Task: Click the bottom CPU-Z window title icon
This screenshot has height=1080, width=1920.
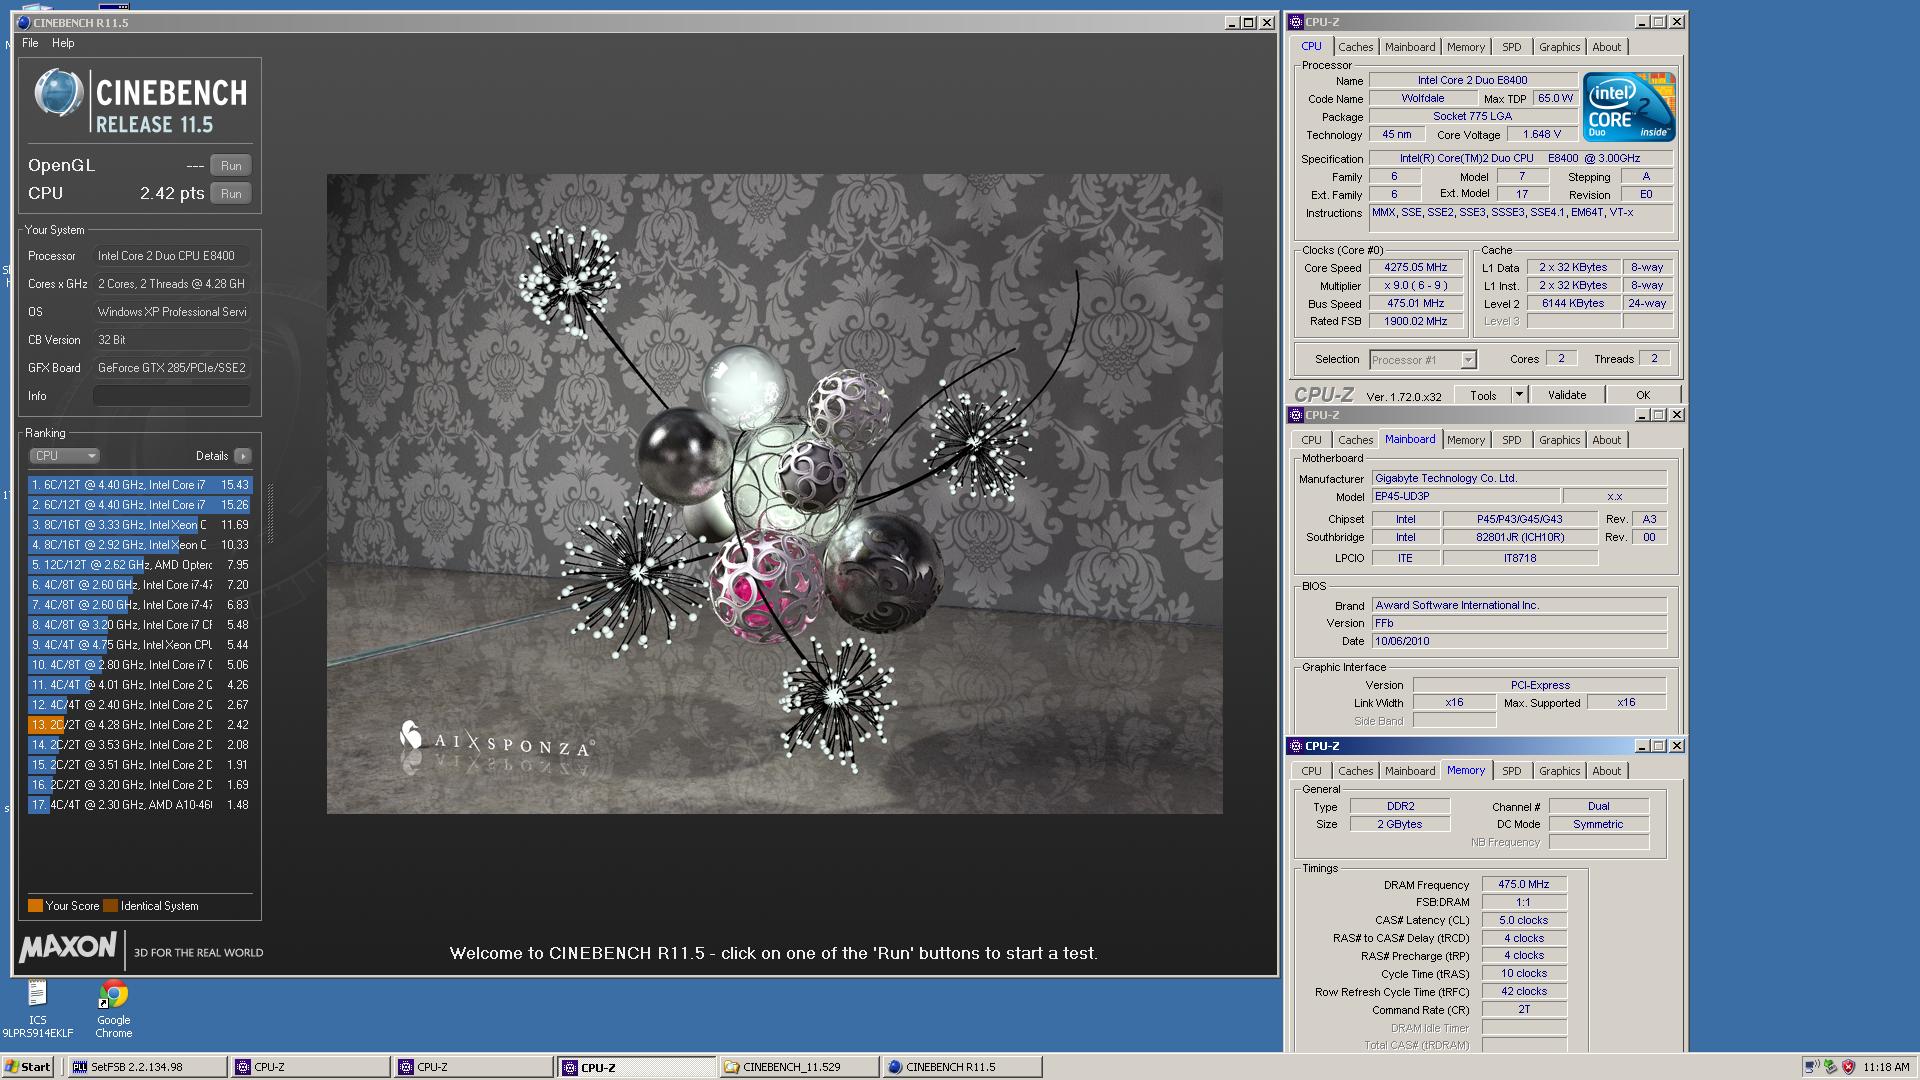Action: coord(1296,746)
